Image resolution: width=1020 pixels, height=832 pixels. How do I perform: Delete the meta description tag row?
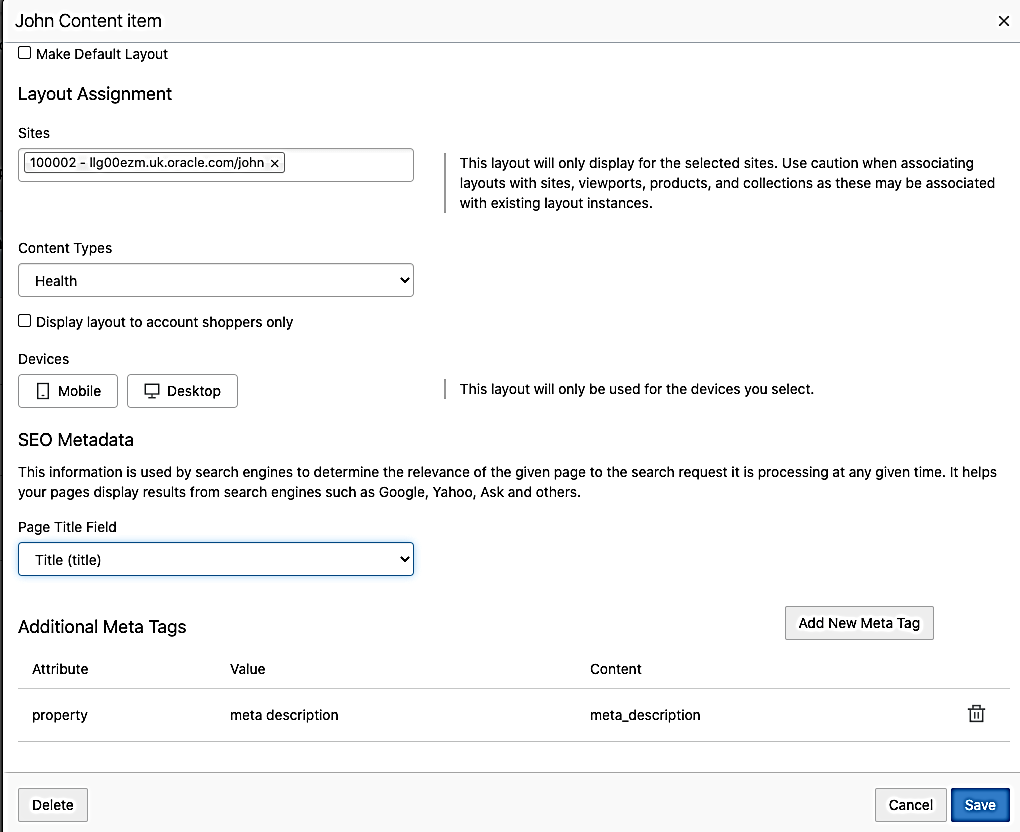click(x=976, y=714)
